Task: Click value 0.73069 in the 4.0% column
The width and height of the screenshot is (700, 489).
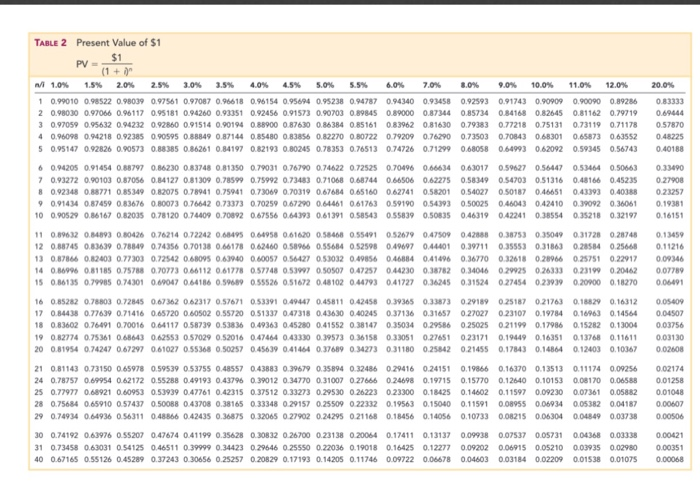Action: [x=264, y=192]
